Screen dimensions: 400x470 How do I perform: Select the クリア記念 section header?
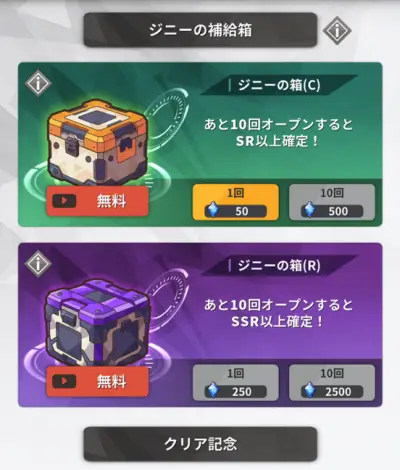point(200,444)
